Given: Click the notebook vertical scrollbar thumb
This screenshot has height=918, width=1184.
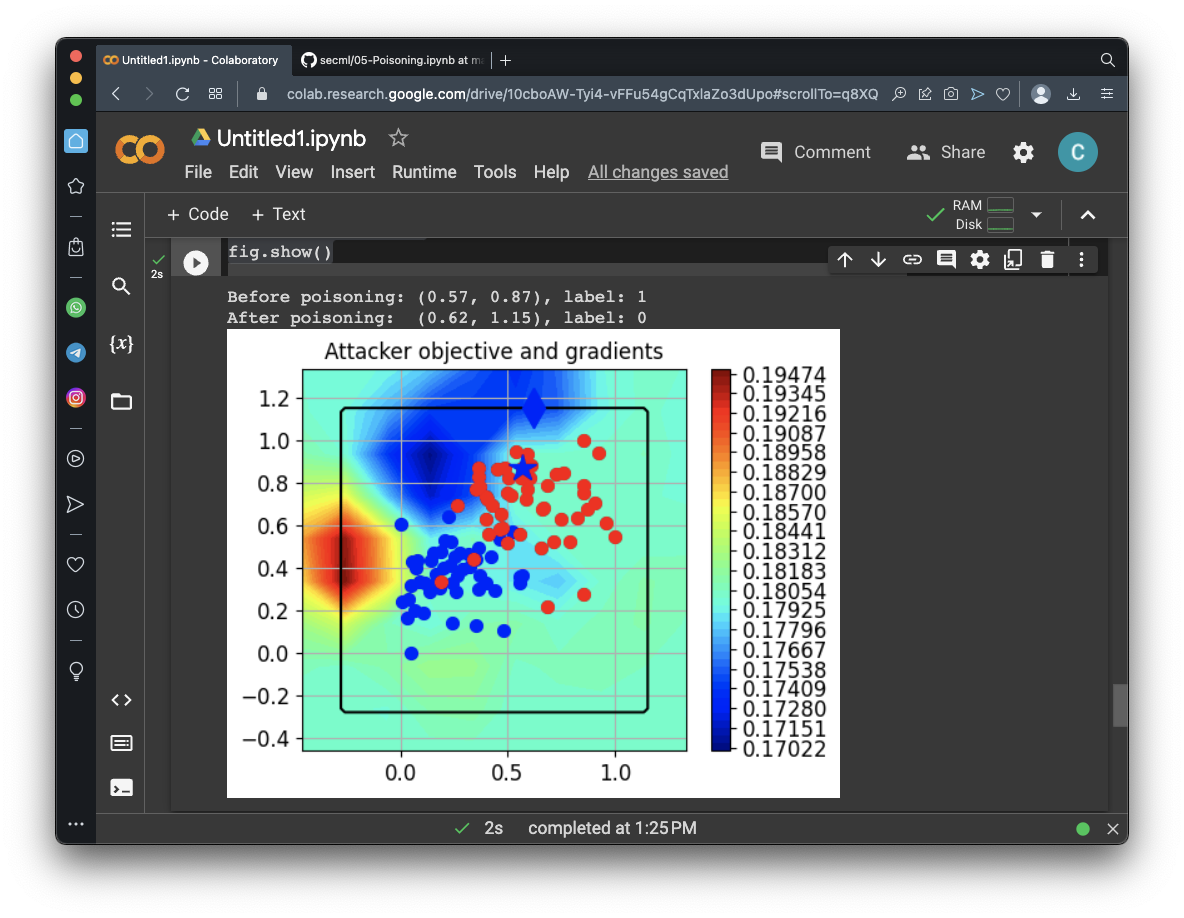Looking at the screenshot, I should (x=1120, y=705).
